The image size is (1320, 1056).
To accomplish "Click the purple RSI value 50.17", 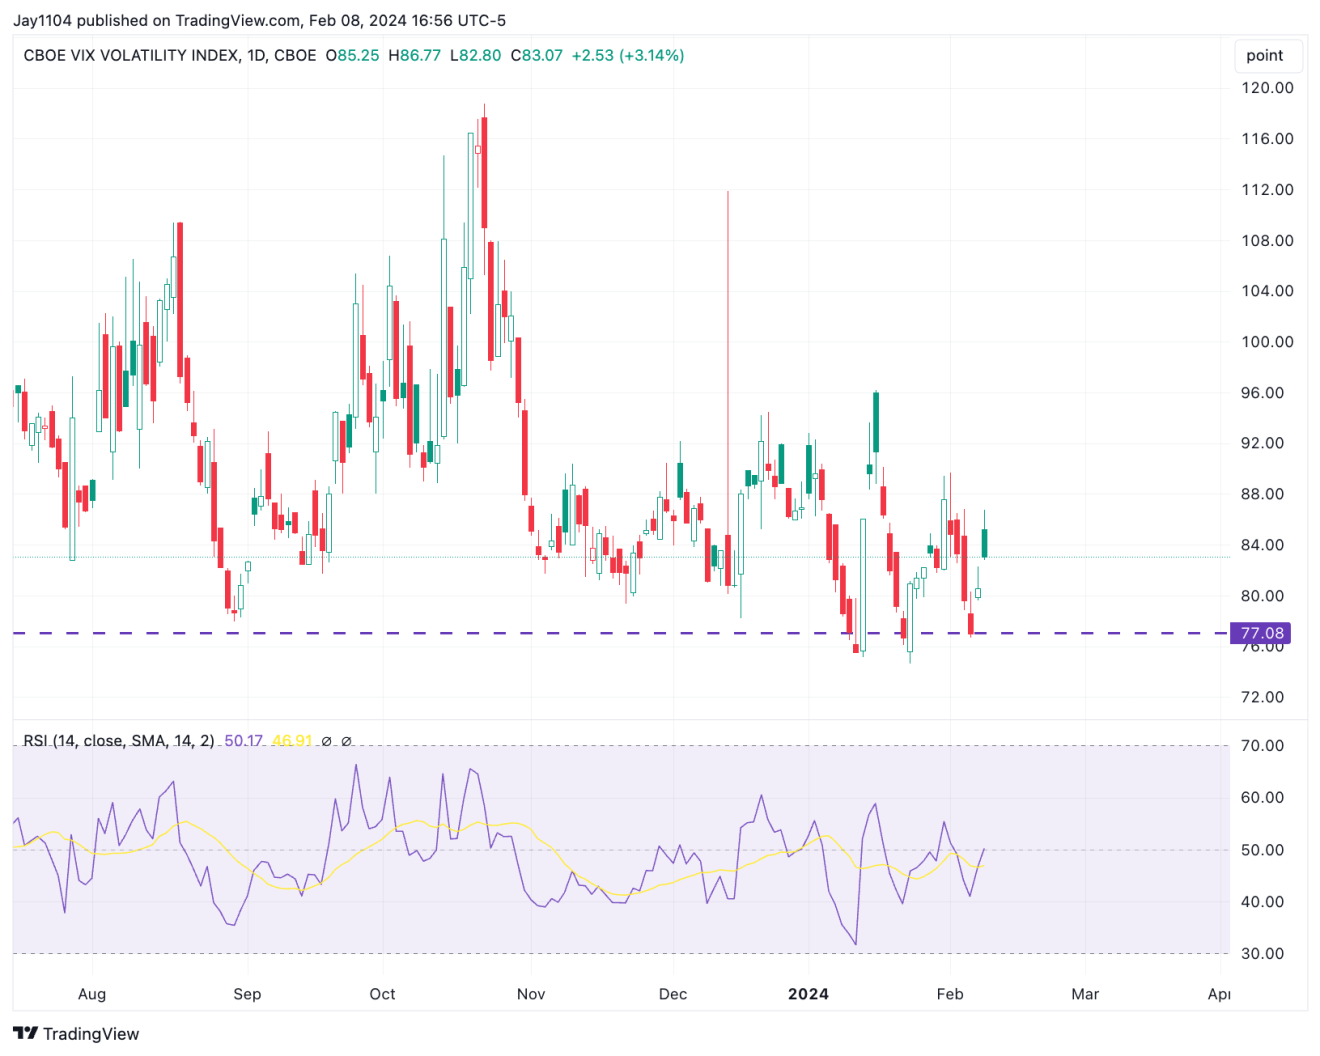I will [x=244, y=741].
